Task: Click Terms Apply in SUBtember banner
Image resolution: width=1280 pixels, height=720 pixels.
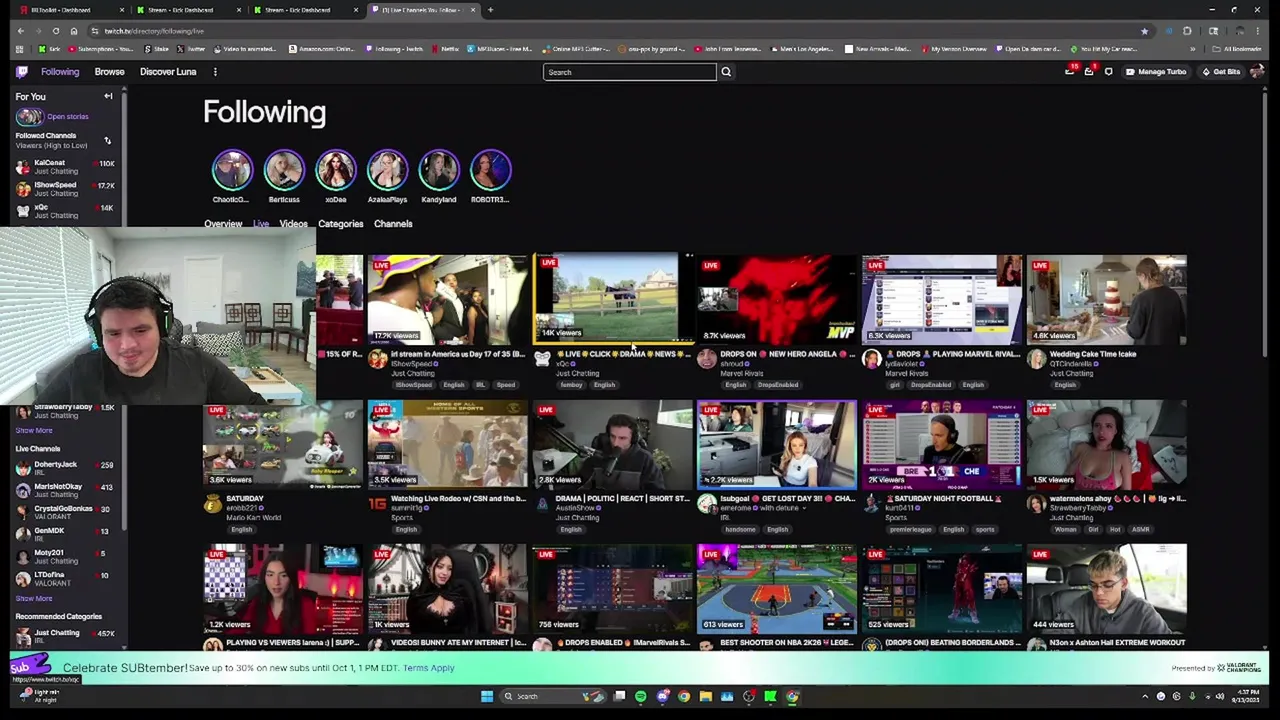Action: [429, 668]
